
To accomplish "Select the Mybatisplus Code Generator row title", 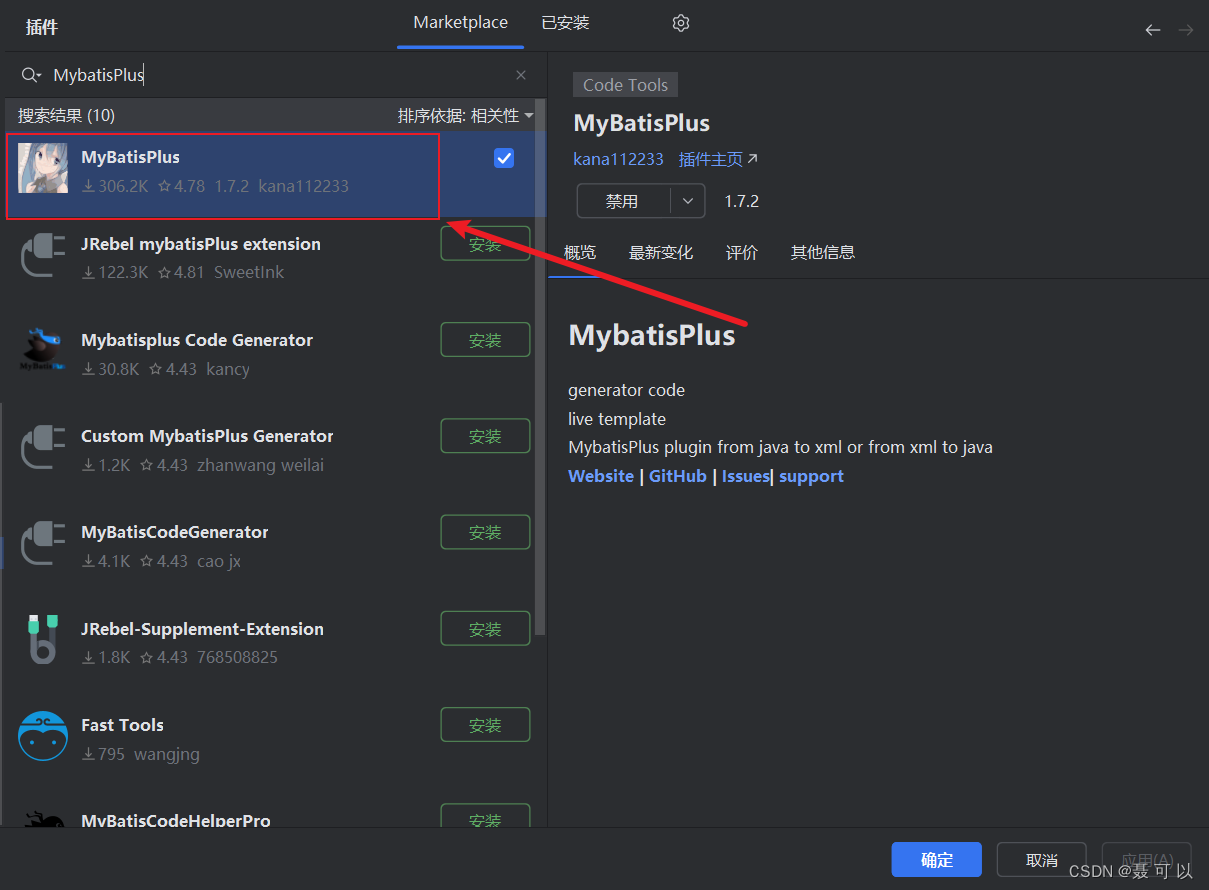I will [x=197, y=340].
